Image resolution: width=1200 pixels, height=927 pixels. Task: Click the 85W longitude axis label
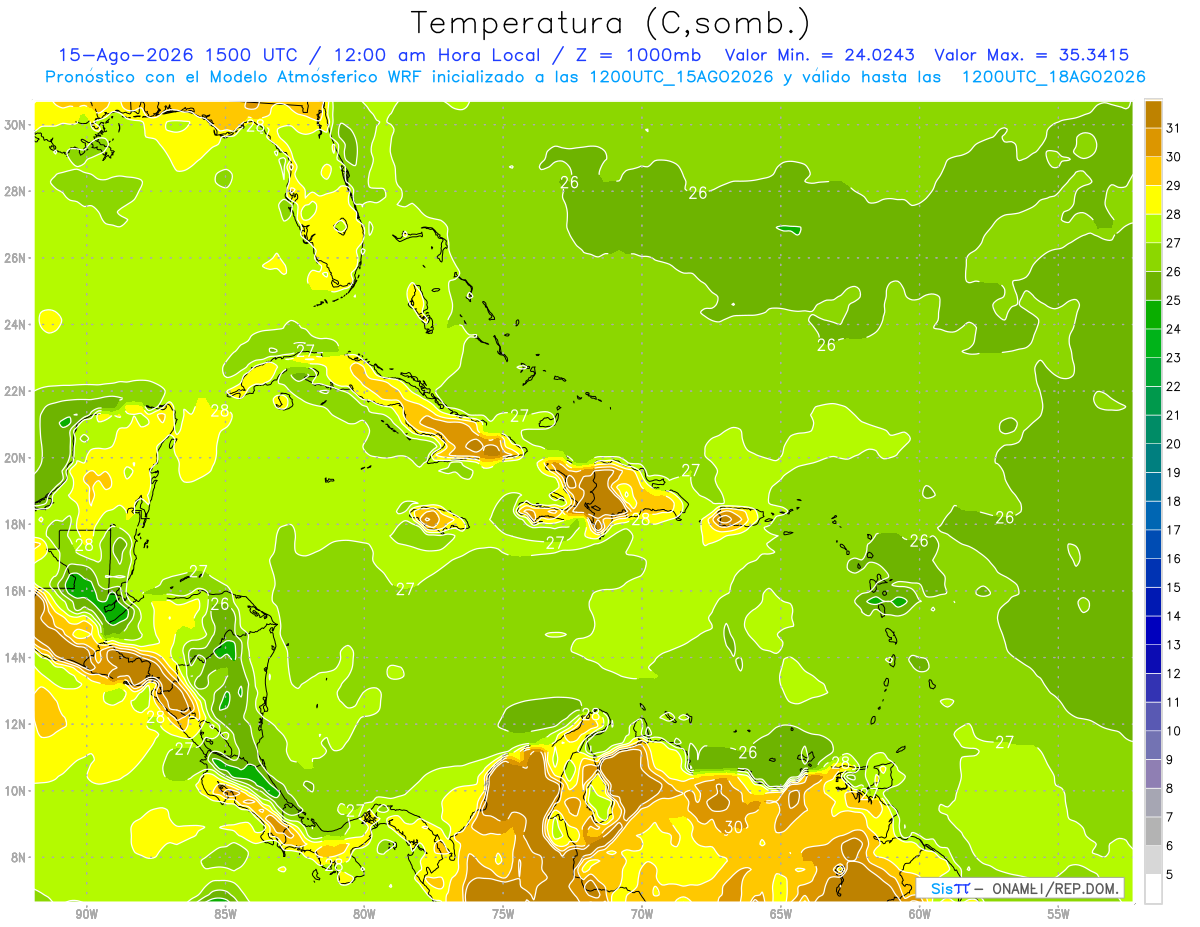click(225, 915)
